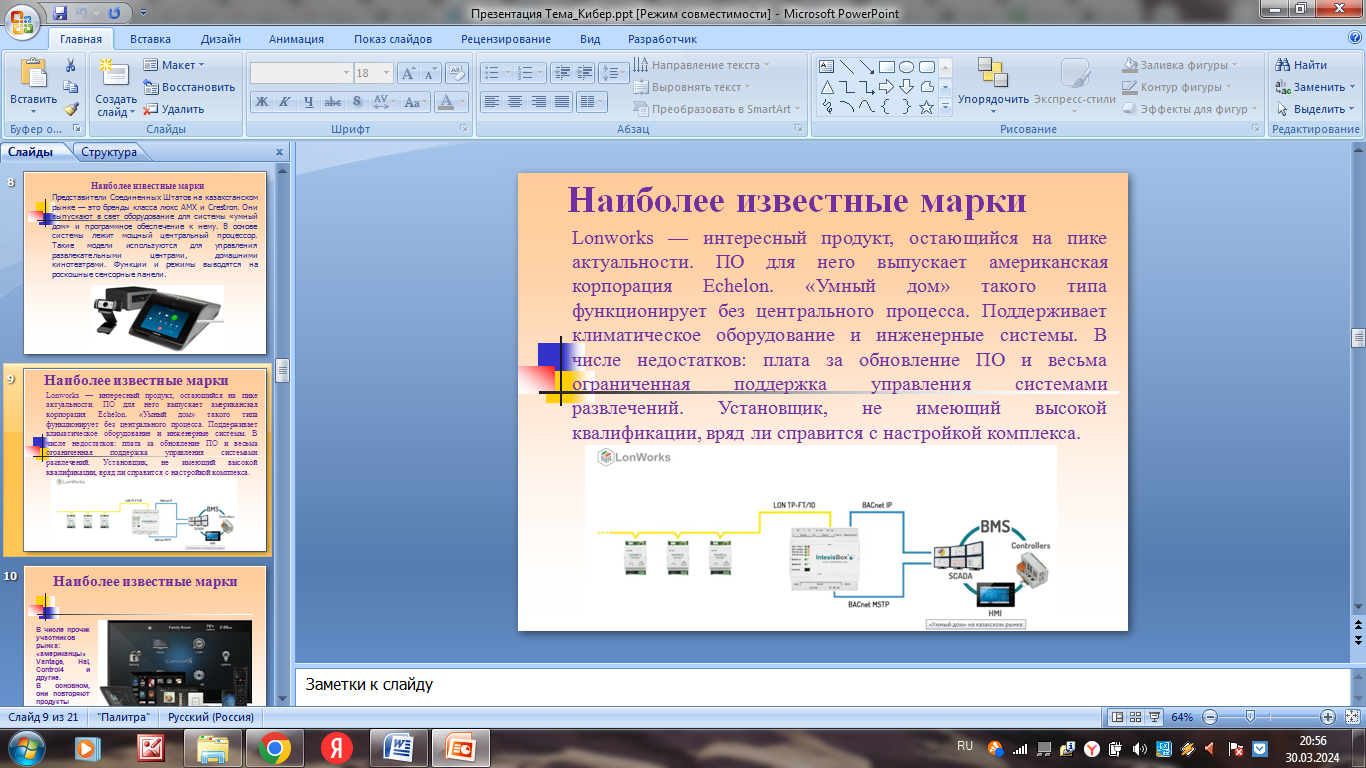
Task: Click the Office round button
Action: click(22, 21)
